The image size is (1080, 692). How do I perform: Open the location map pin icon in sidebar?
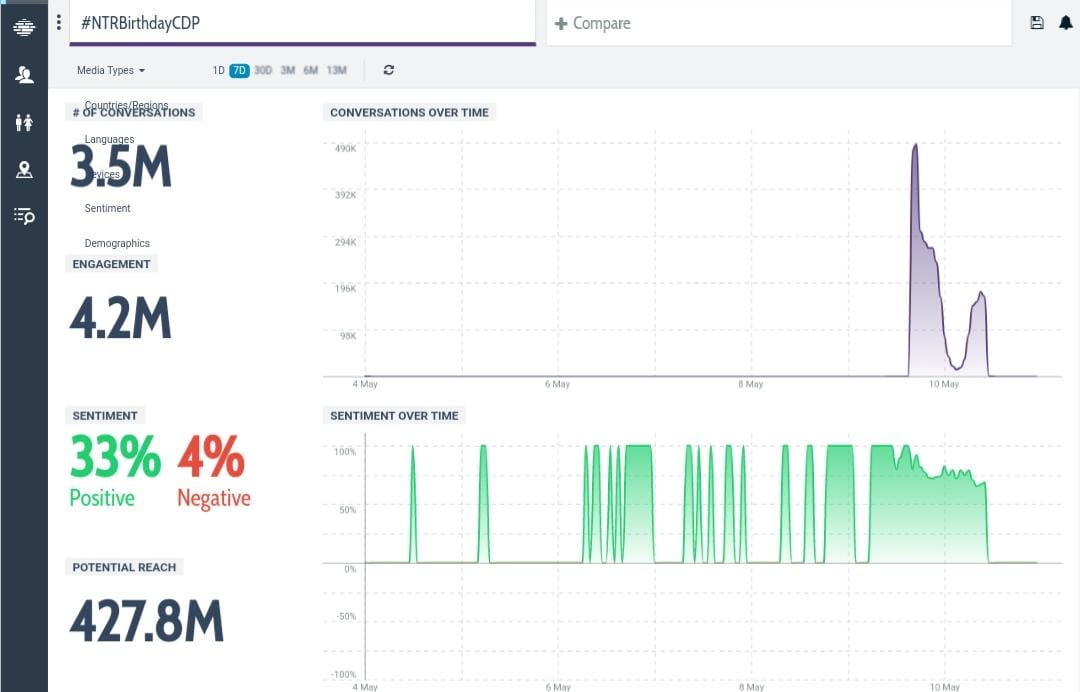(24, 169)
